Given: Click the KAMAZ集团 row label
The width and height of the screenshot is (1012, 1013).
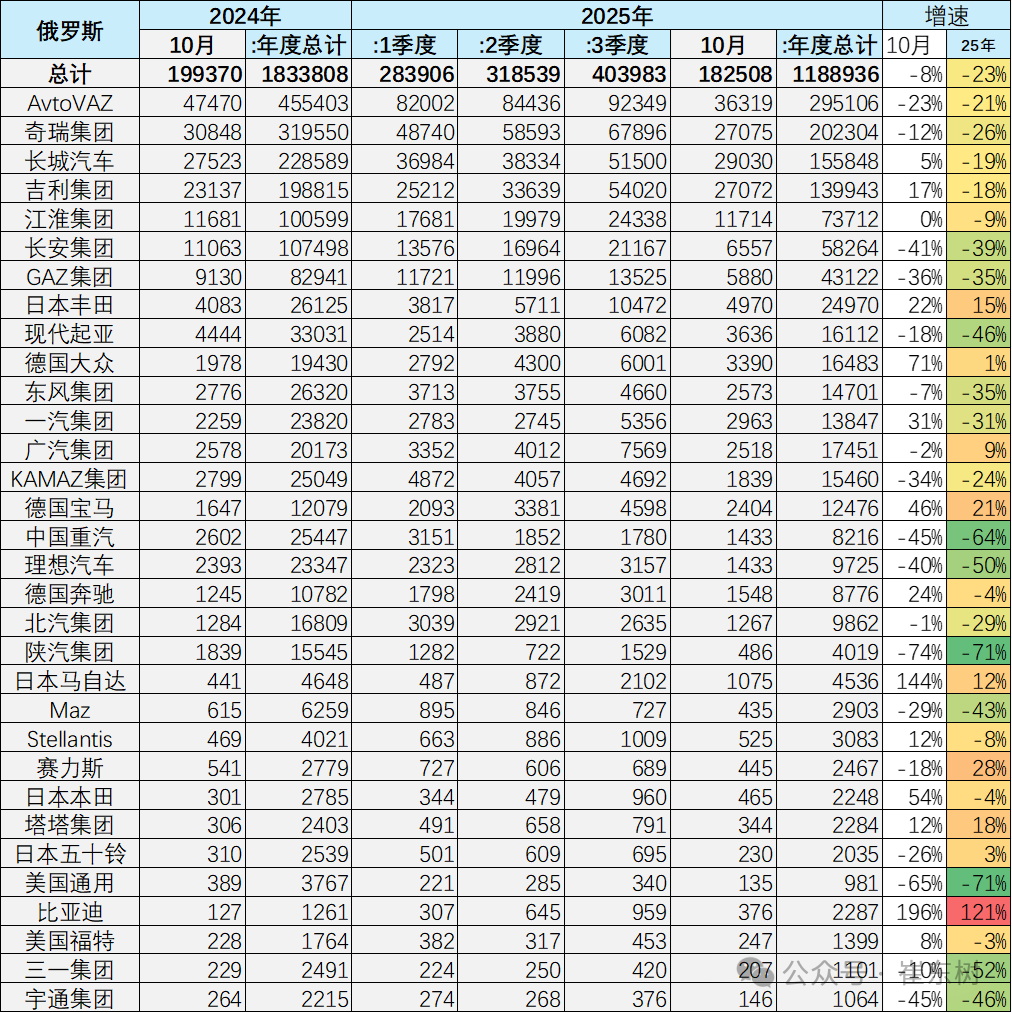Looking at the screenshot, I should click(x=69, y=479).
